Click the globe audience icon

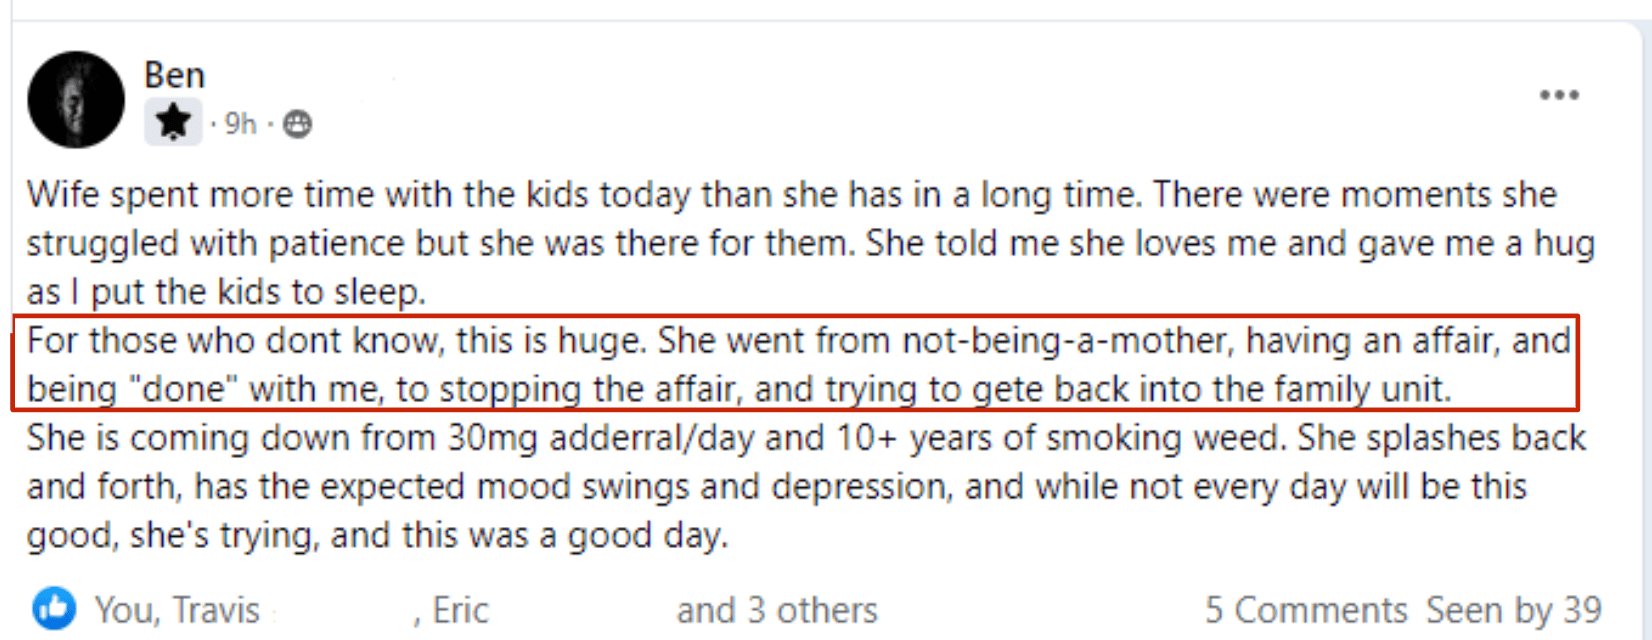[297, 124]
